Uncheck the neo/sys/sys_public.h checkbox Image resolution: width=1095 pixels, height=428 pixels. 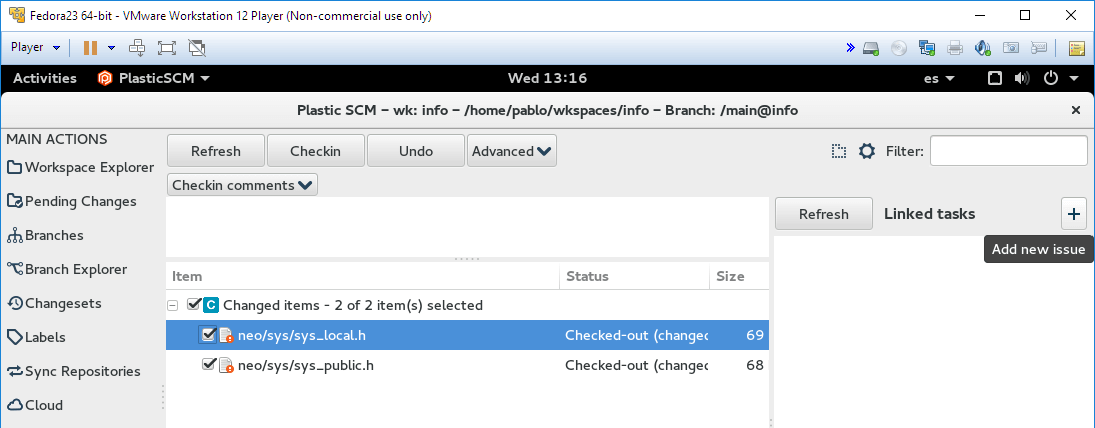[x=208, y=364]
